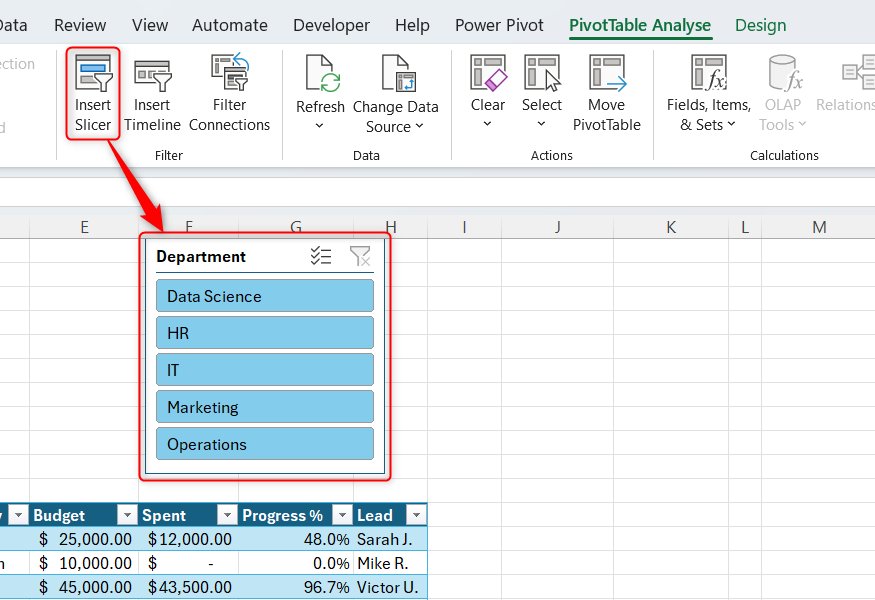The height and width of the screenshot is (600, 875).
Task: Click the Victor U. lead cell
Action: (x=391, y=587)
